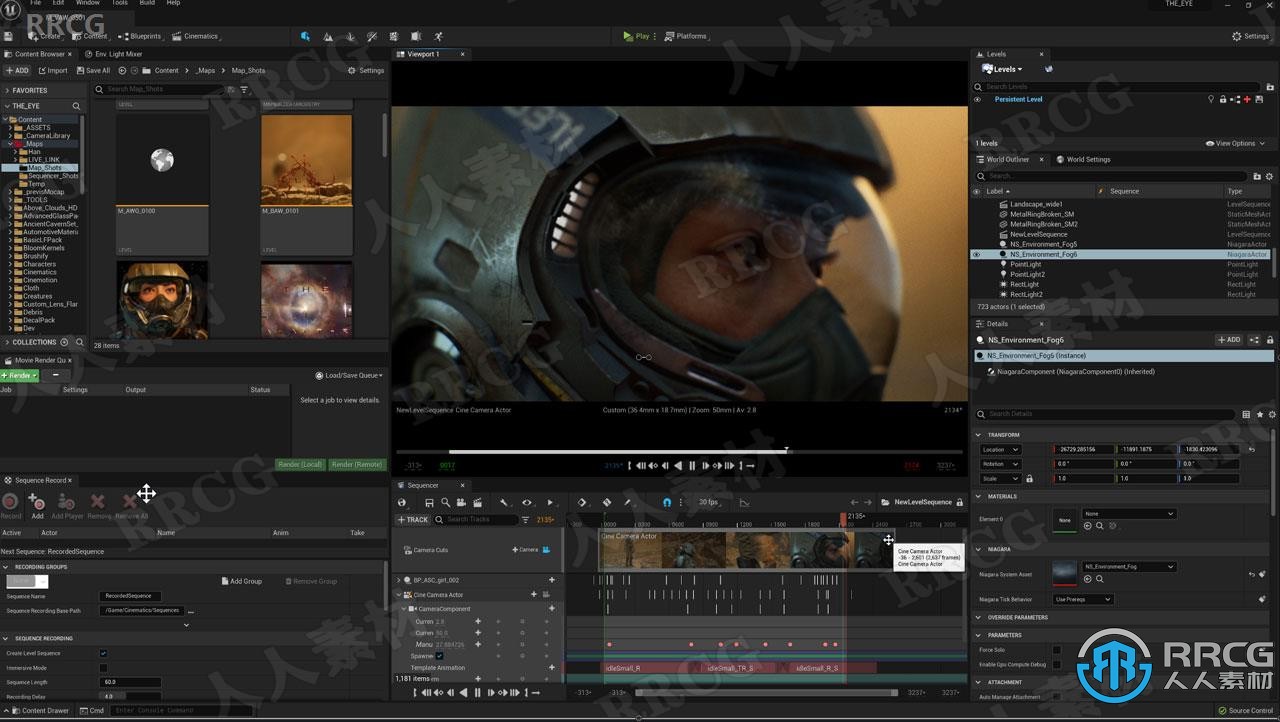Screen dimensions: 1280x722
Task: Open the Sequencer actions wrench menu
Action: (503, 502)
